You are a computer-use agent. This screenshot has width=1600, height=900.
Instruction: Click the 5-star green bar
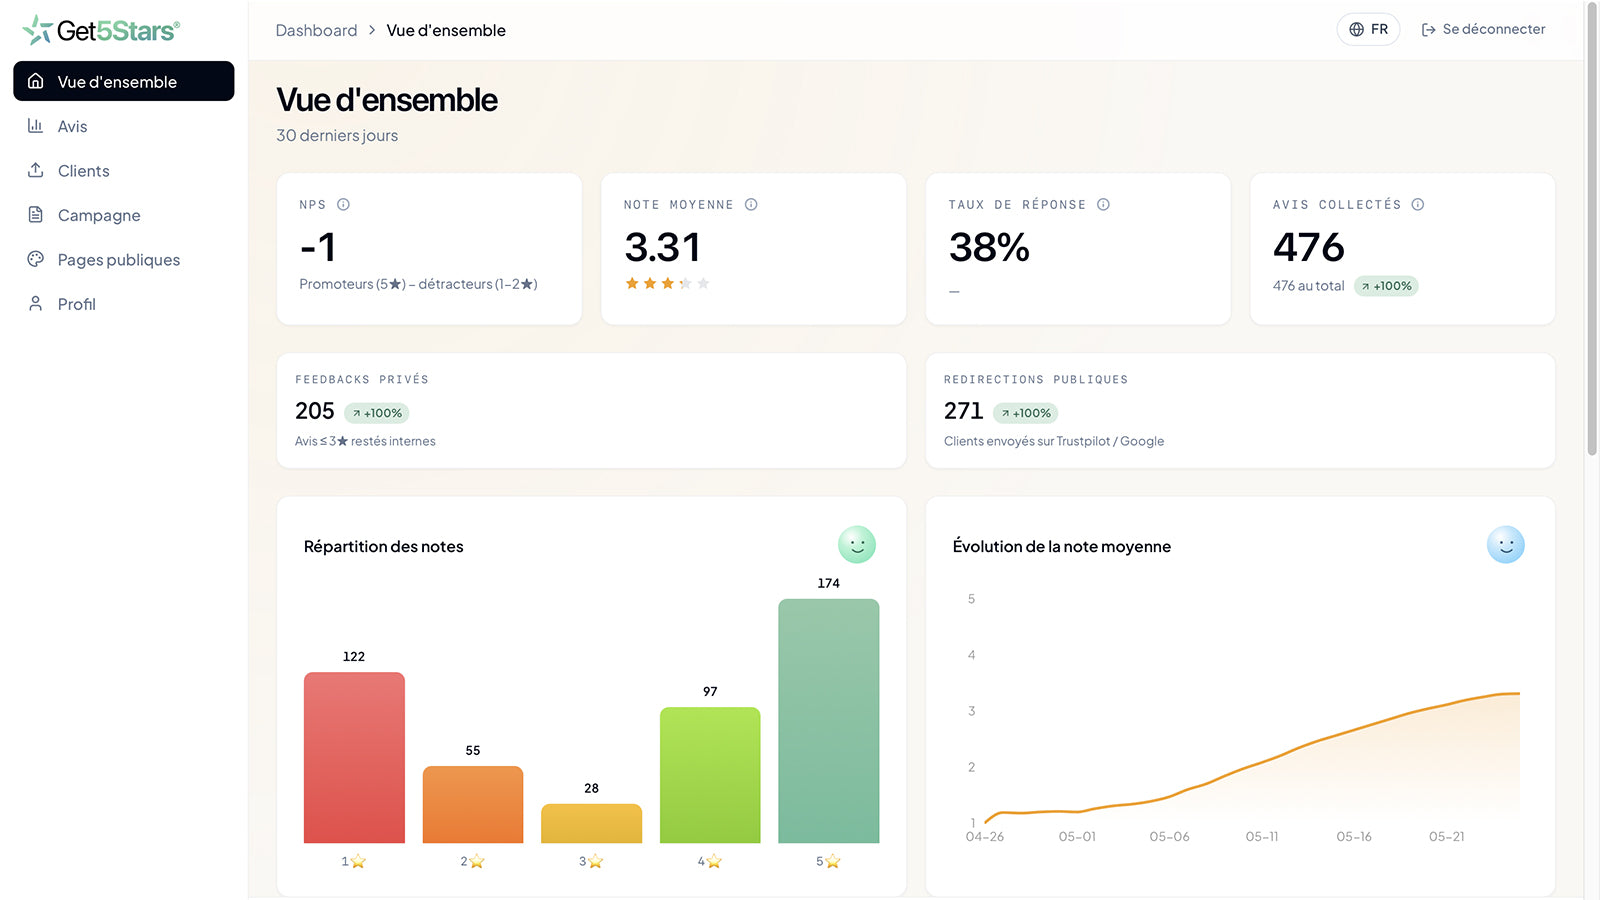tap(828, 721)
